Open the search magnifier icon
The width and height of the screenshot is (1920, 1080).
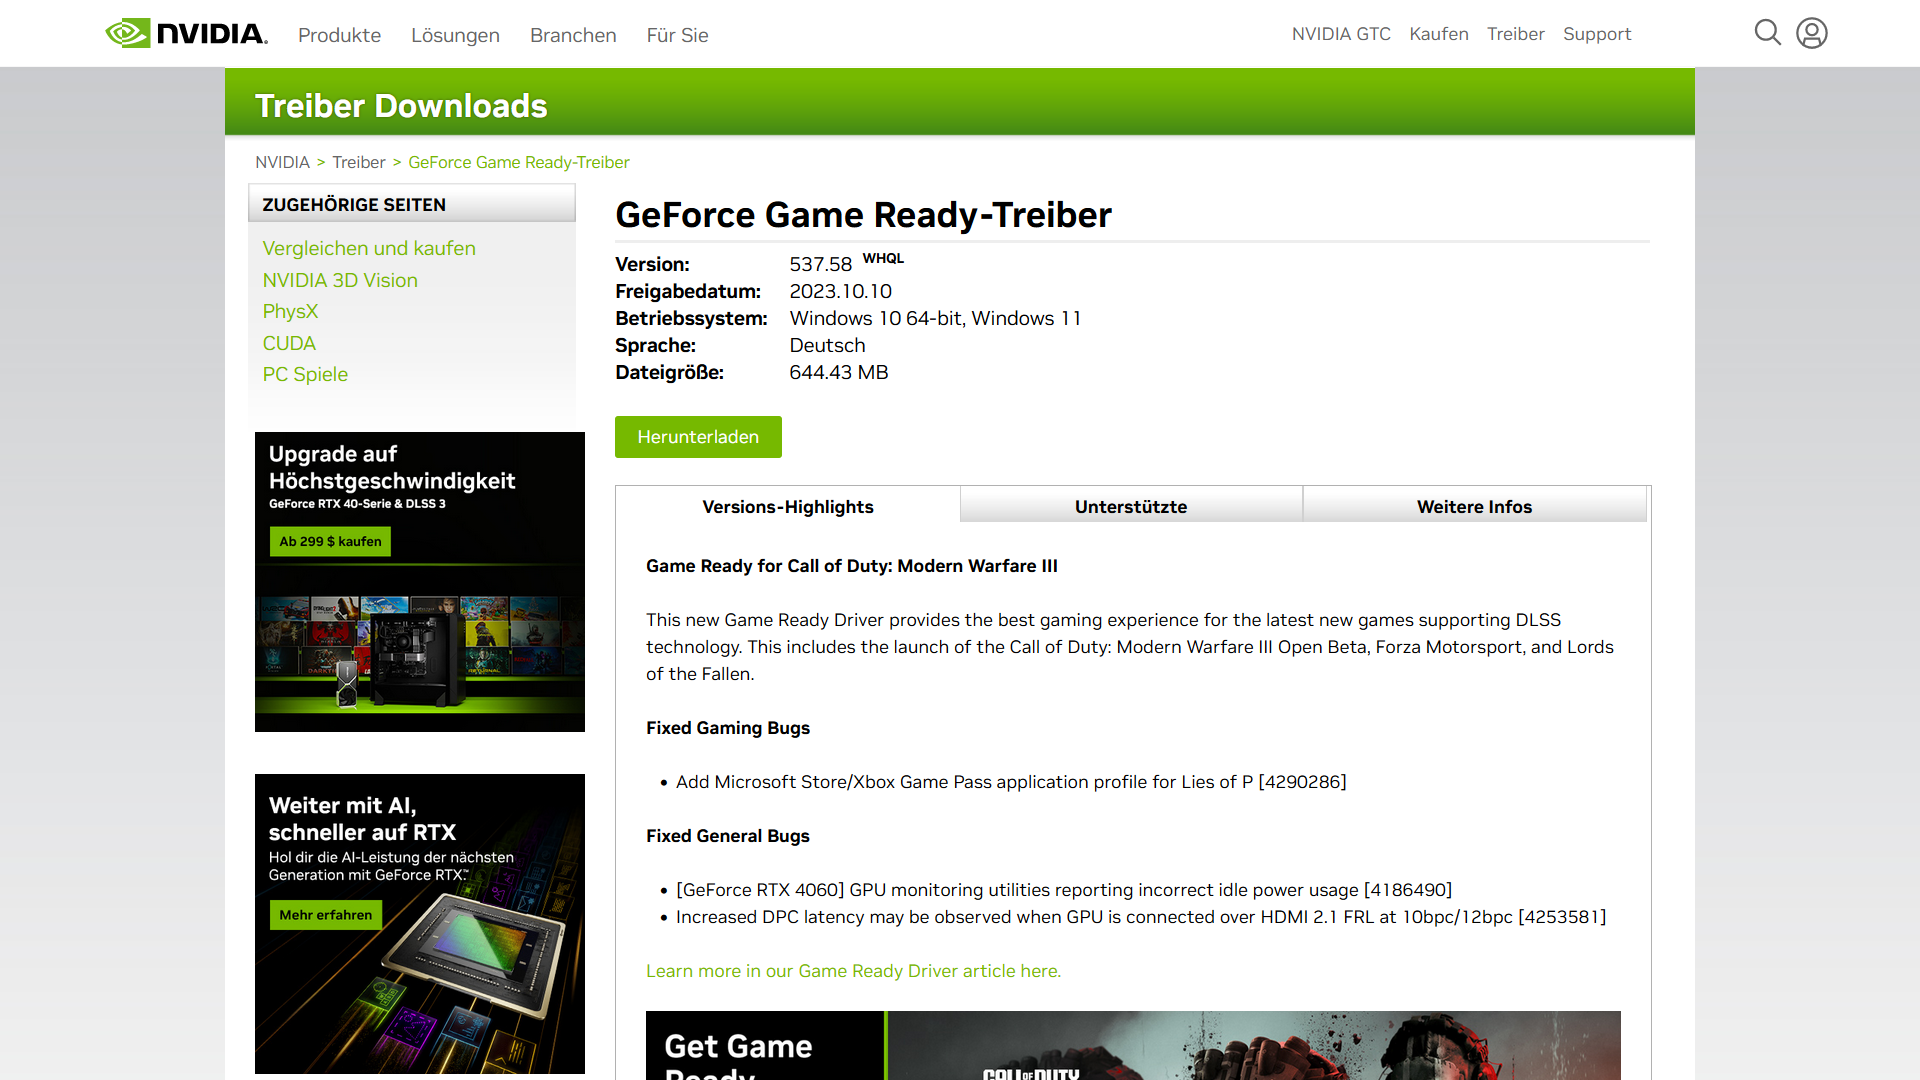(1767, 33)
